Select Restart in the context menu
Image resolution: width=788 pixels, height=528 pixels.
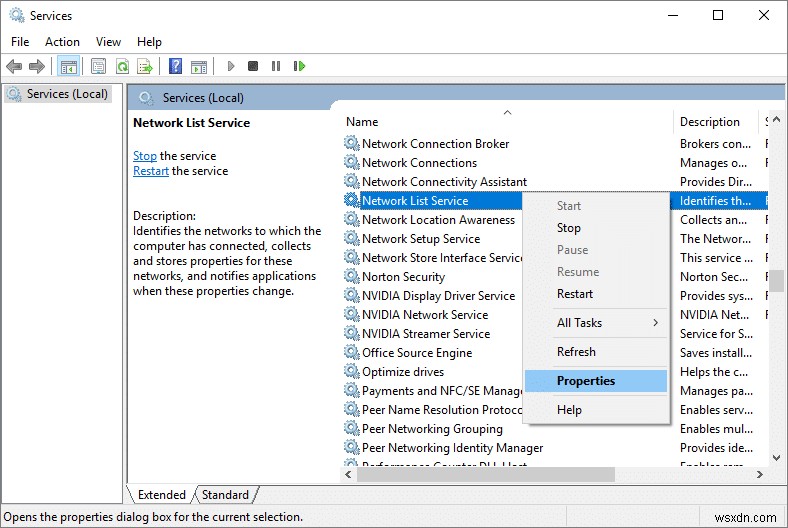[x=575, y=294]
